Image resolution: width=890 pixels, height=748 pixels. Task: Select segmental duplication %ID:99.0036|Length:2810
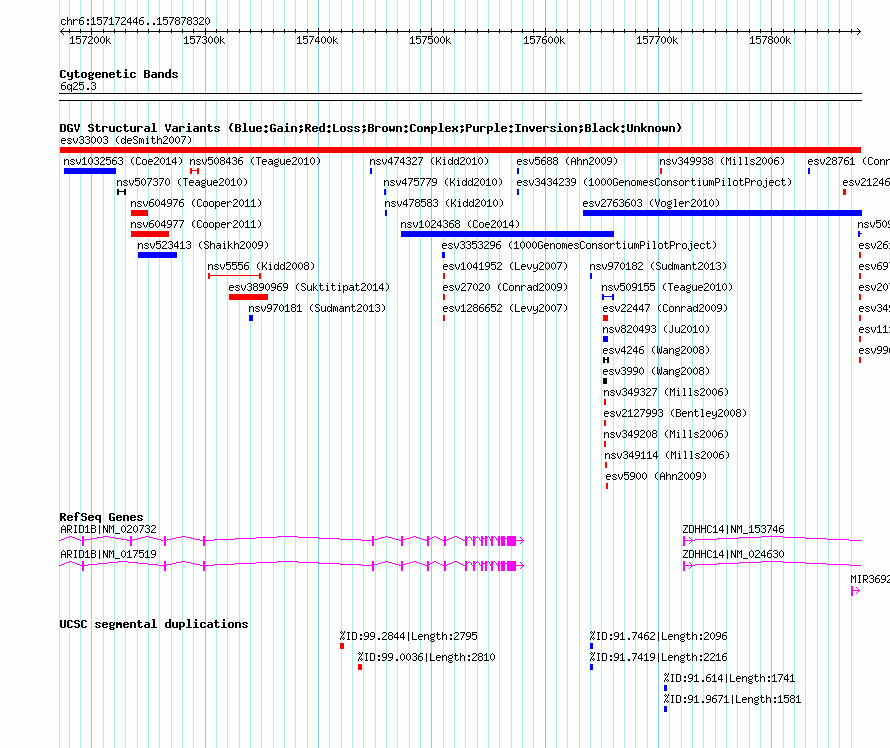coord(426,657)
